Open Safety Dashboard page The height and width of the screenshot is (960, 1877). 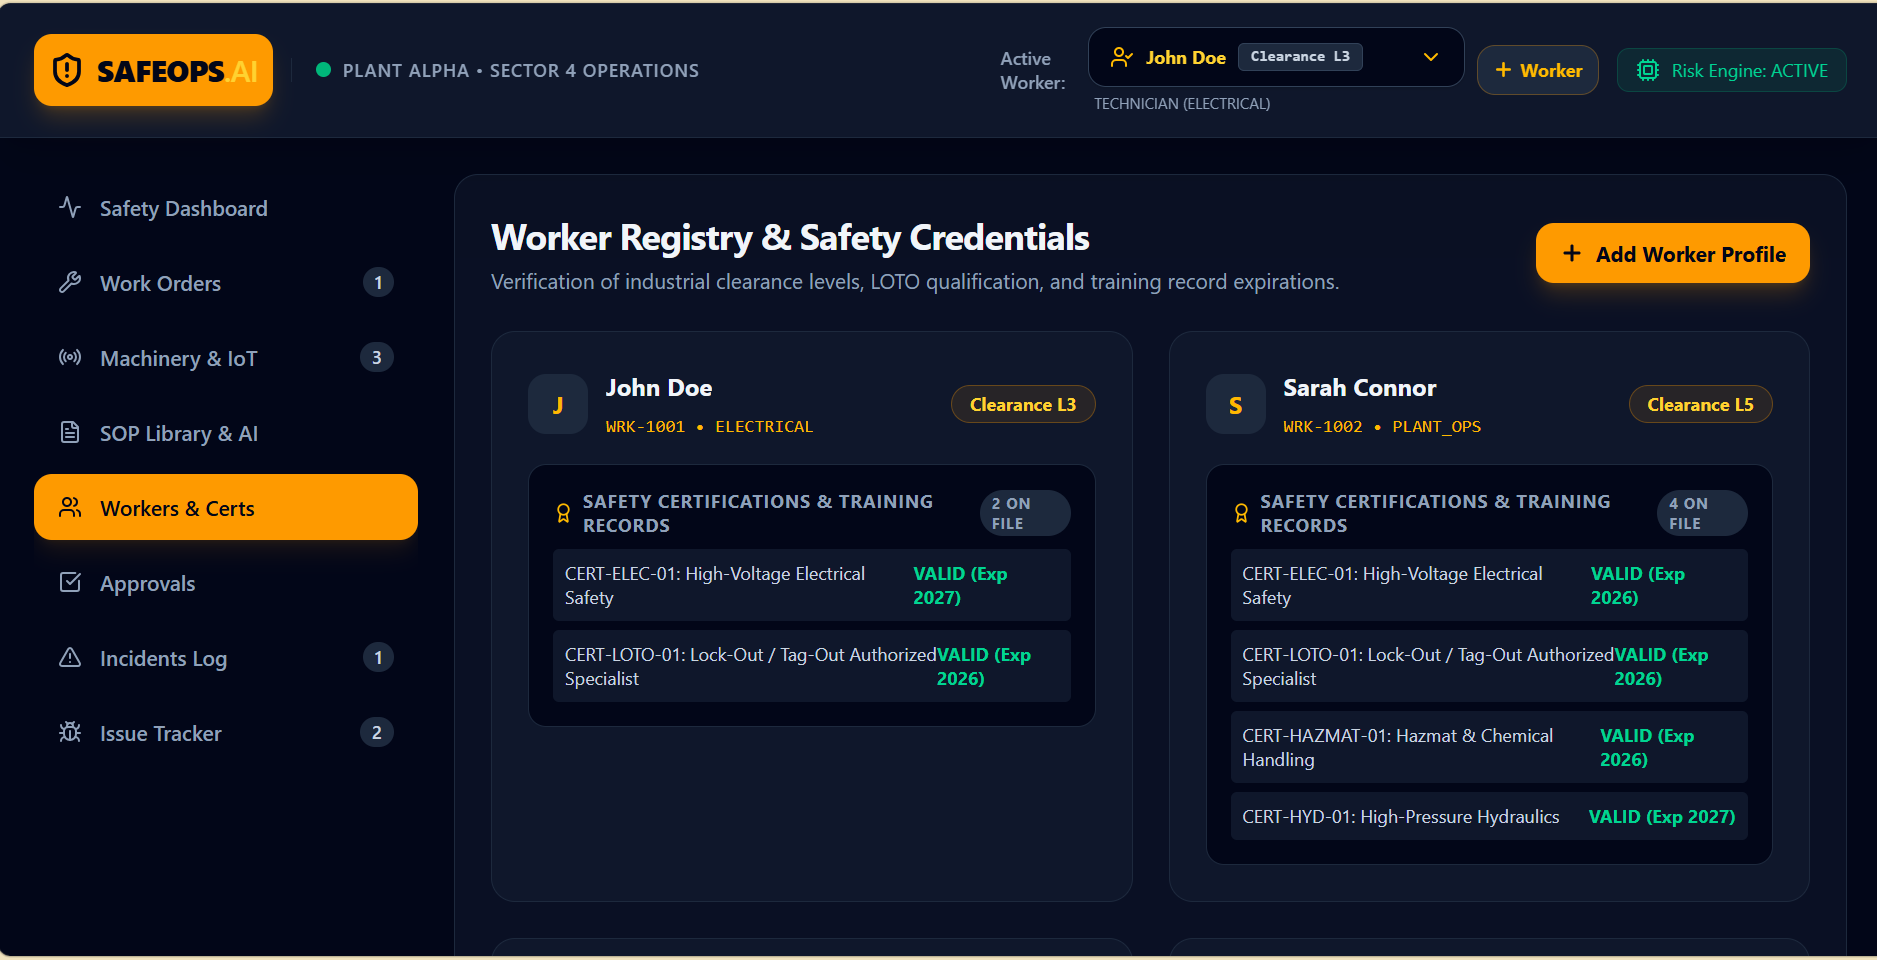click(x=226, y=208)
